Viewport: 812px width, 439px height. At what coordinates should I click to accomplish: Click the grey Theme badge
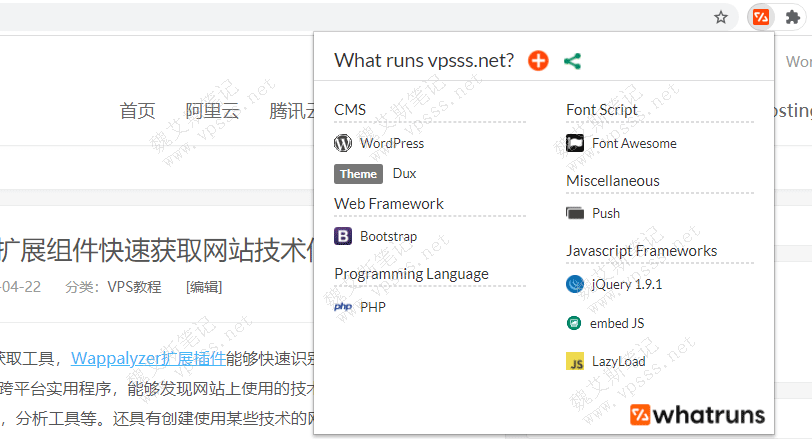358,174
